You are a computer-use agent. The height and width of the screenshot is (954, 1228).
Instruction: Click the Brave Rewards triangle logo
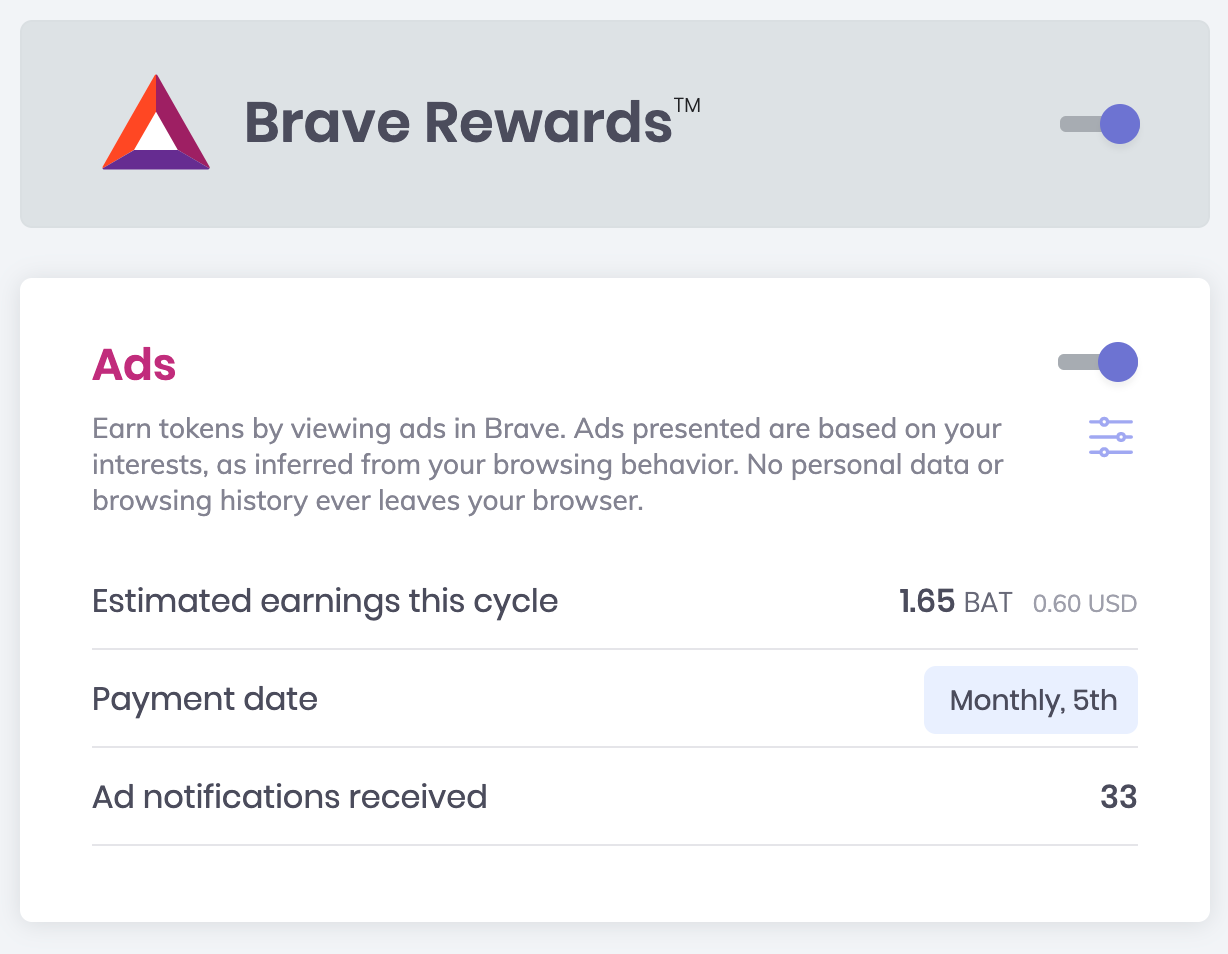tap(156, 124)
